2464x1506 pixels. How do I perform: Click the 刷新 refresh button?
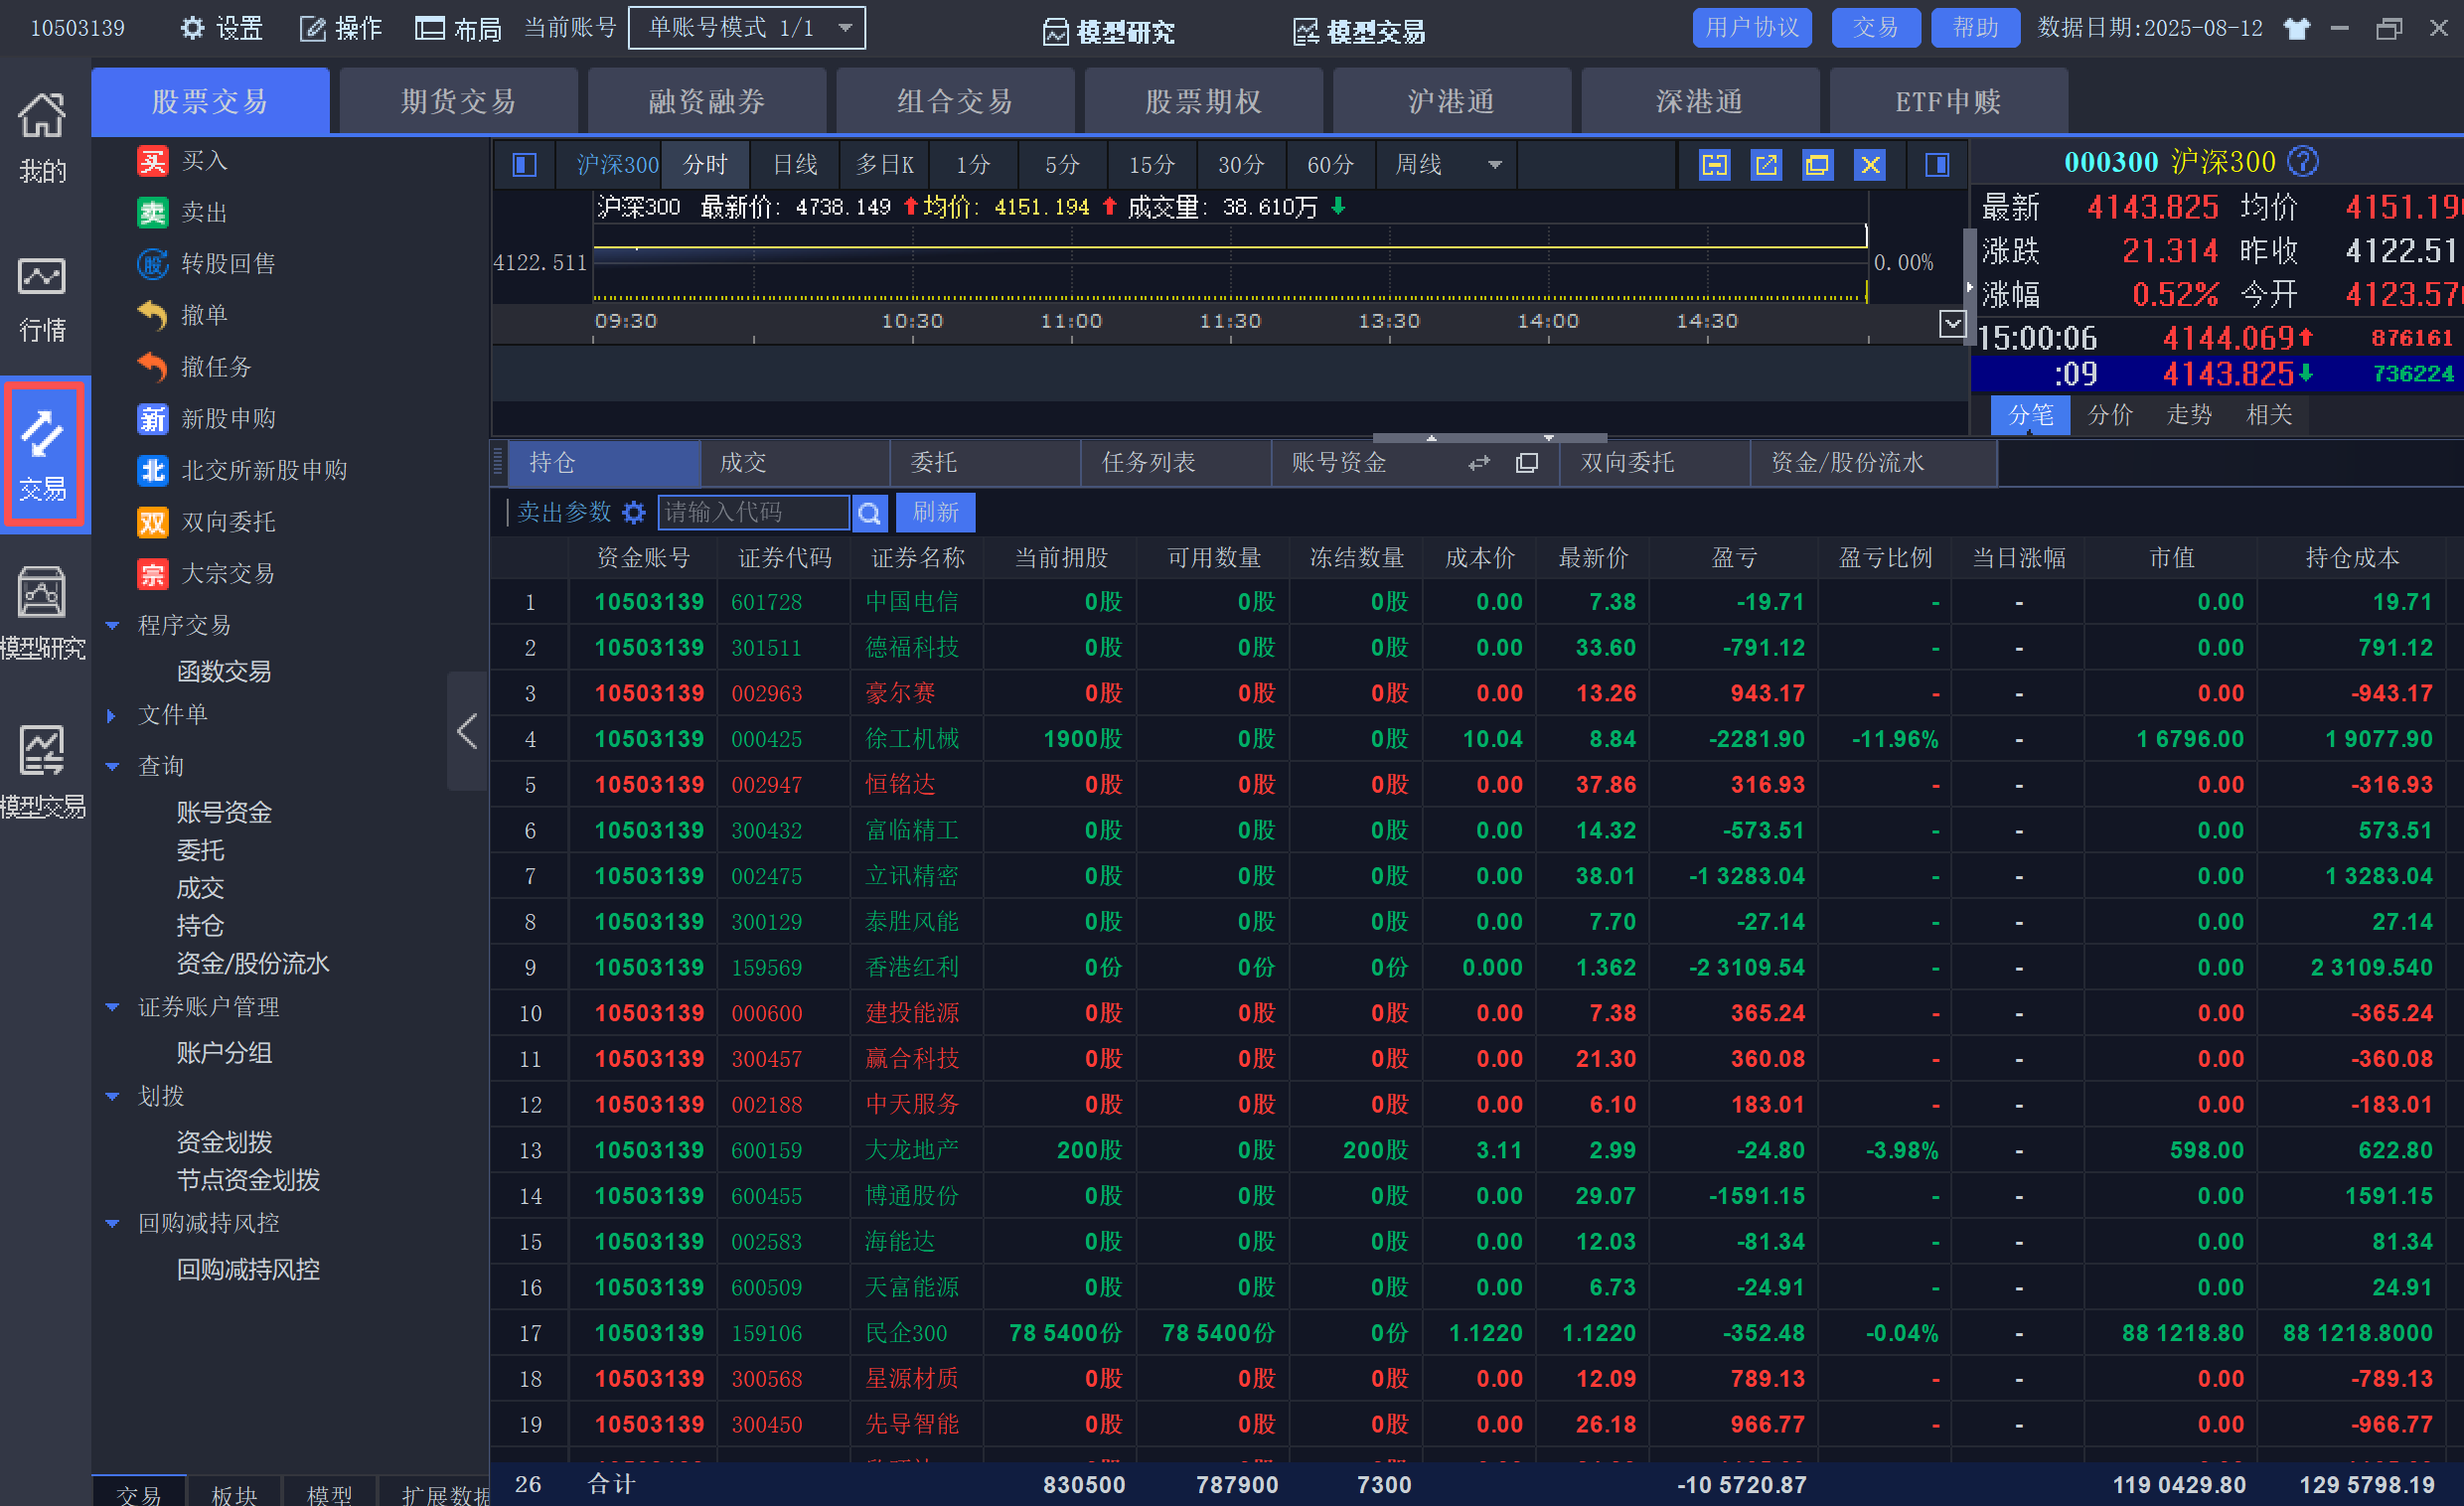pos(935,513)
